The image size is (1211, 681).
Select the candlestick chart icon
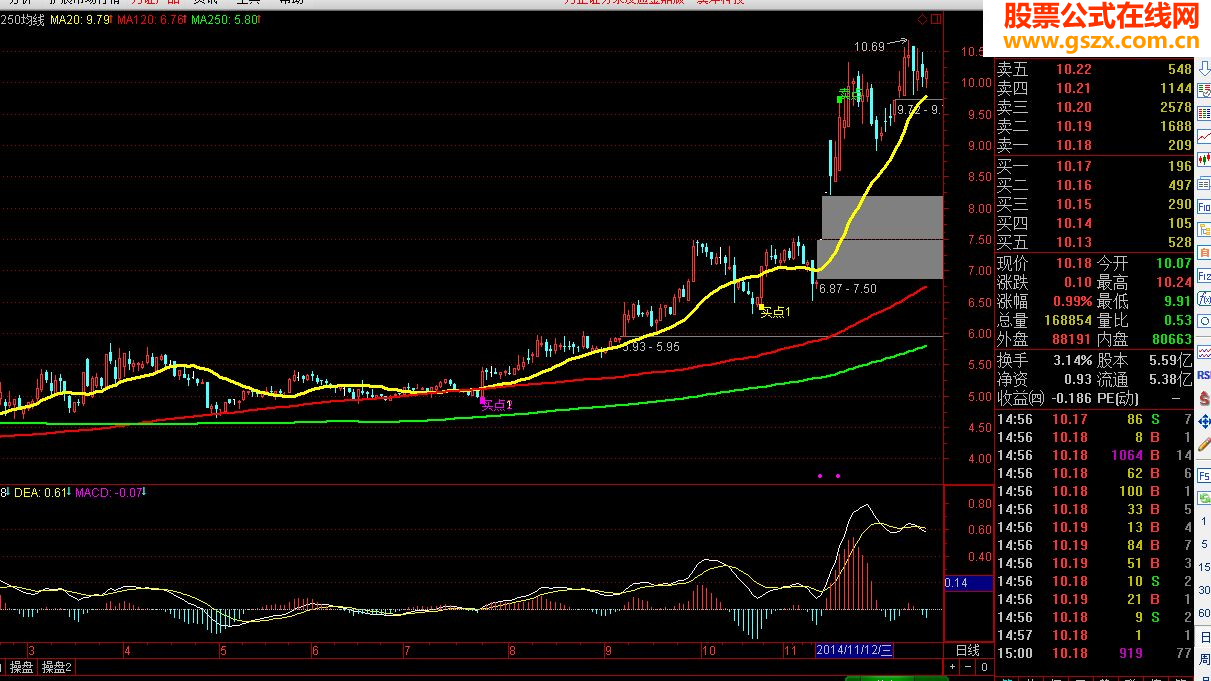[x=1203, y=158]
